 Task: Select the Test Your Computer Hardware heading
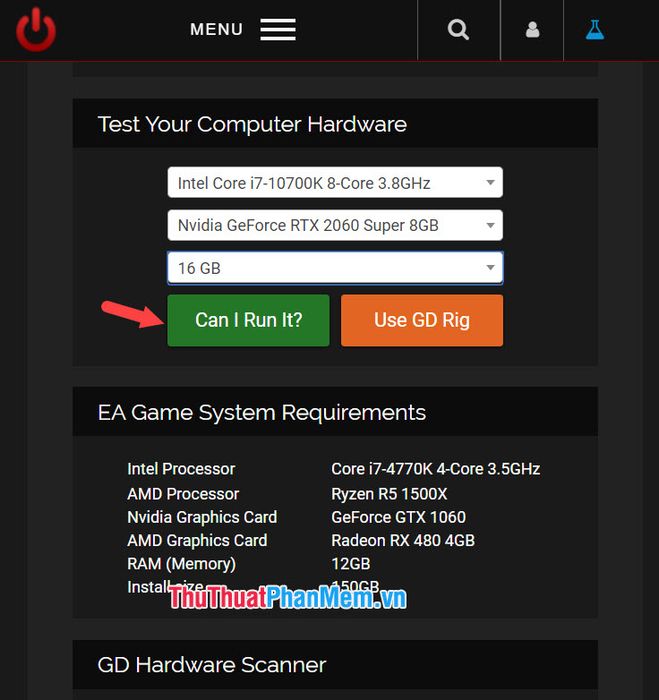click(252, 124)
